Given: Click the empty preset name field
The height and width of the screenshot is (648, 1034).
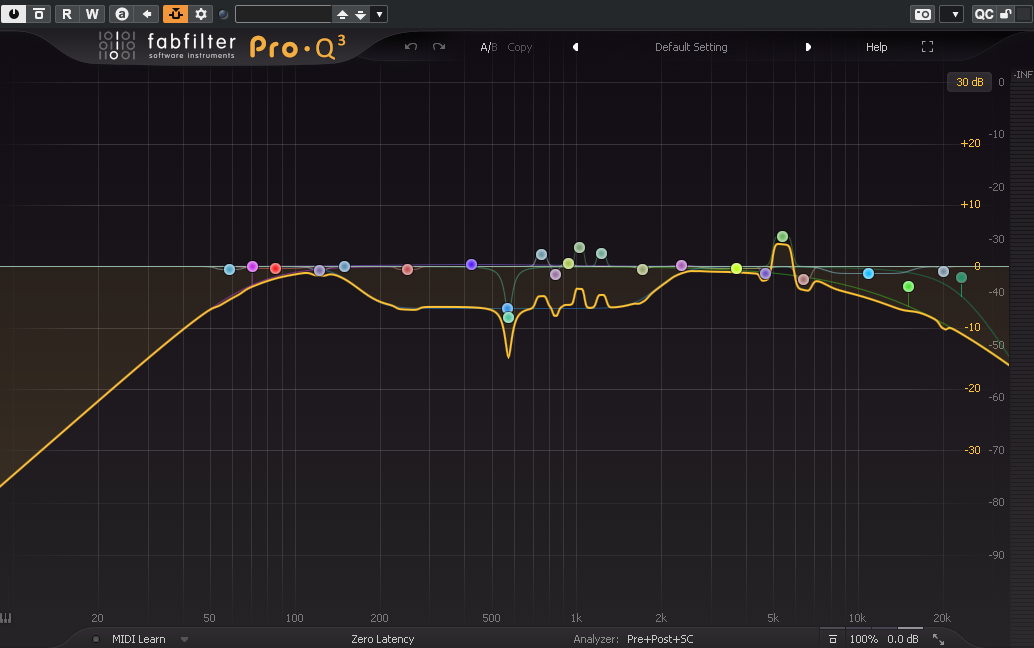Looking at the screenshot, I should 284,14.
